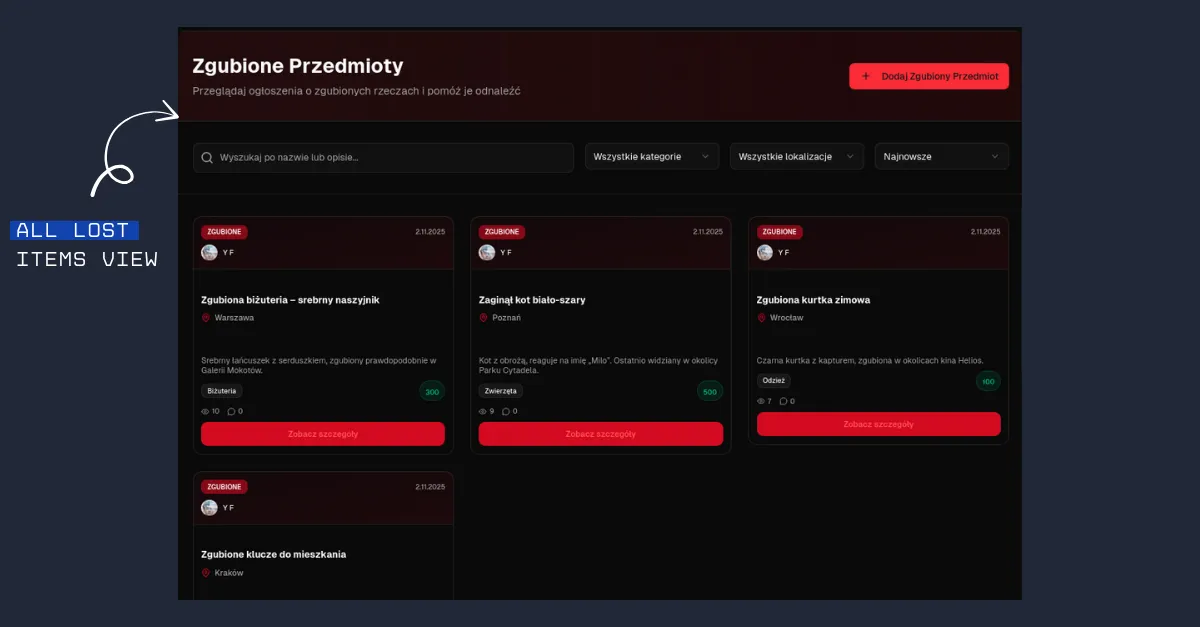1200x627 pixels.
Task: Click the Odzież category tag
Action: 773,381
